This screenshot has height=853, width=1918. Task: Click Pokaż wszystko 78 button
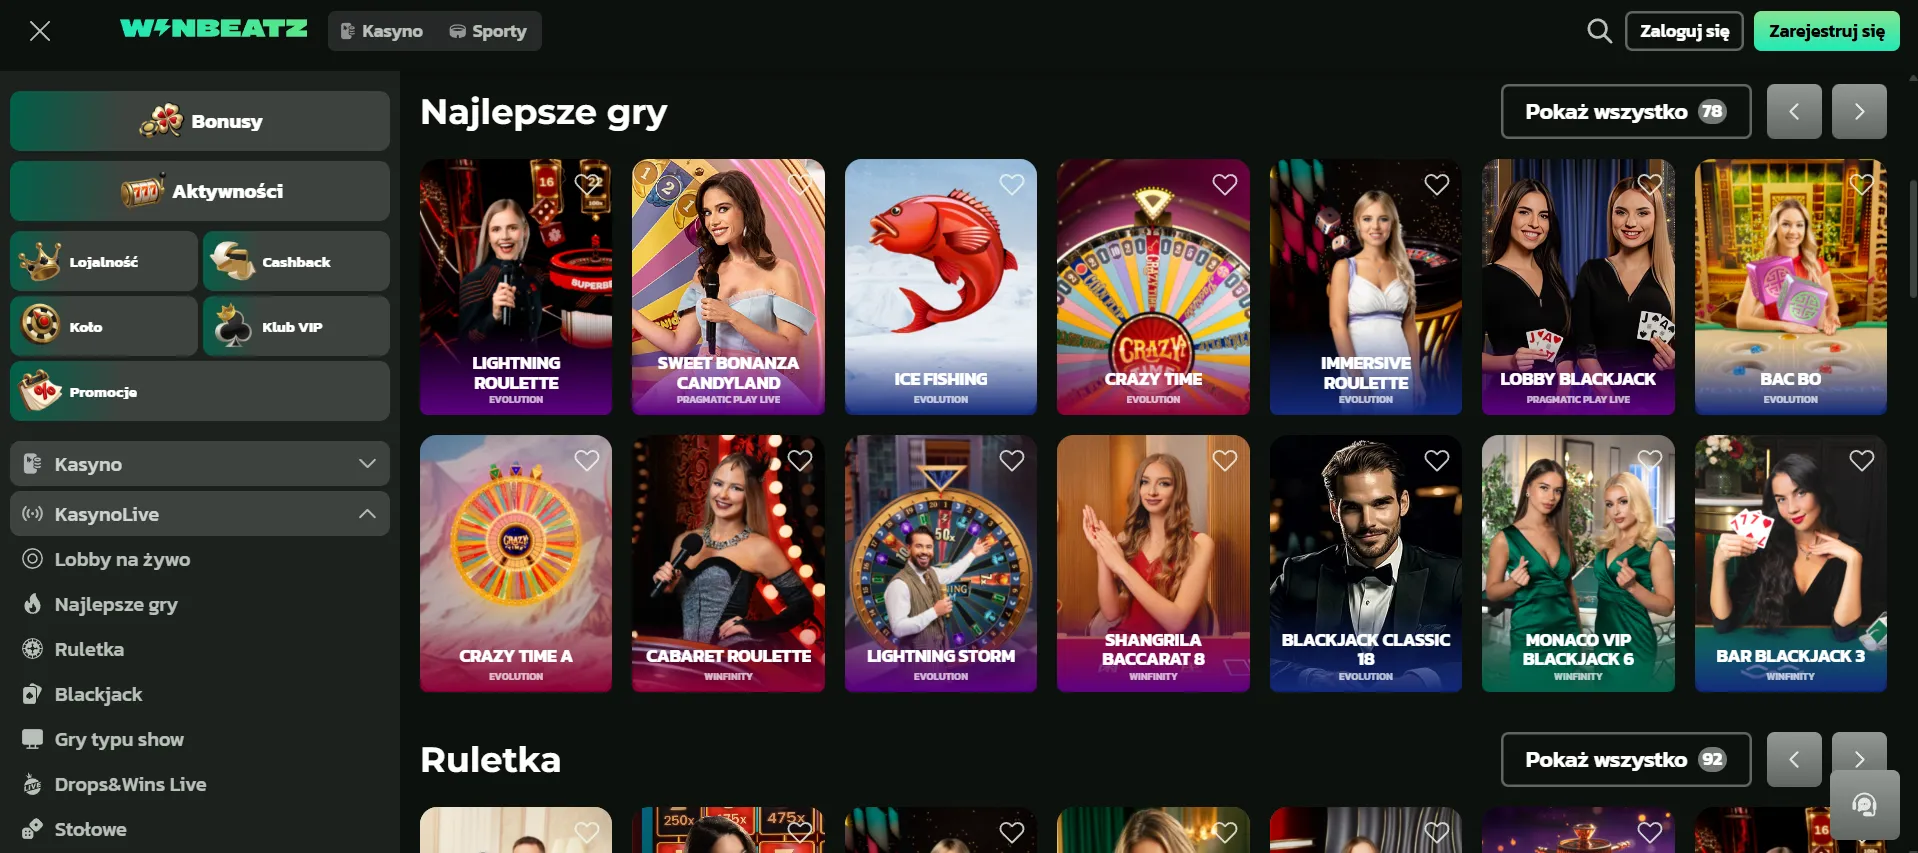[x=1626, y=111]
